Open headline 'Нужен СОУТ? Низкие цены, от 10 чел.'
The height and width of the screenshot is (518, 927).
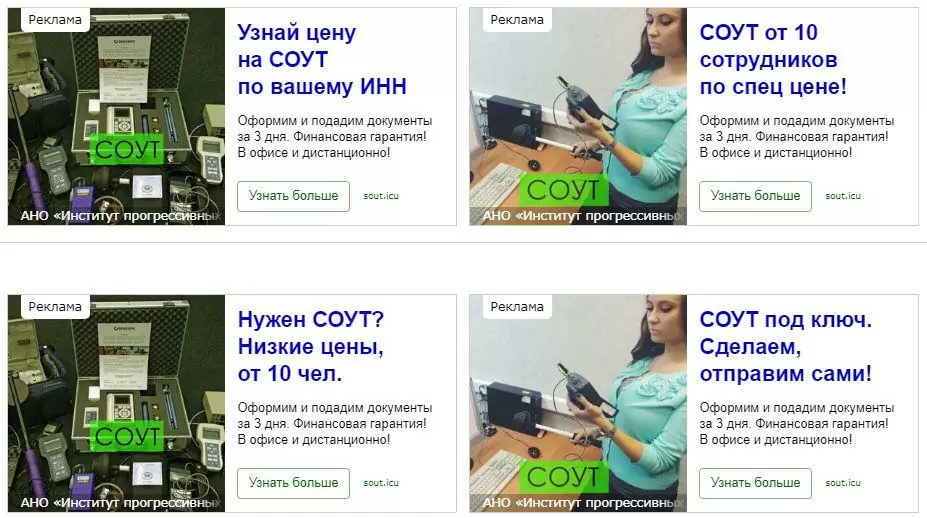coord(311,347)
